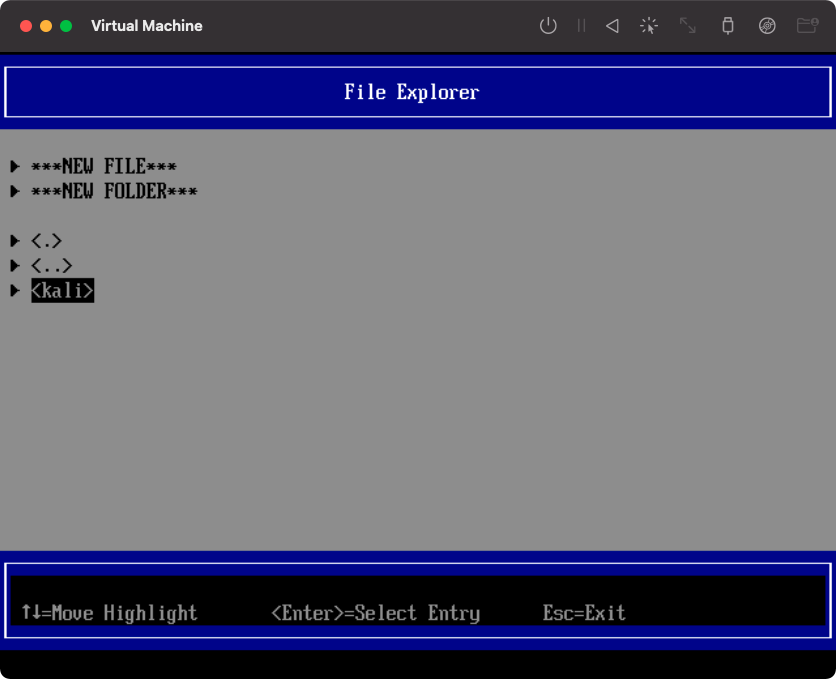This screenshot has height=679, width=836.
Task: Click the resize display arrows icon
Action: [687, 26]
